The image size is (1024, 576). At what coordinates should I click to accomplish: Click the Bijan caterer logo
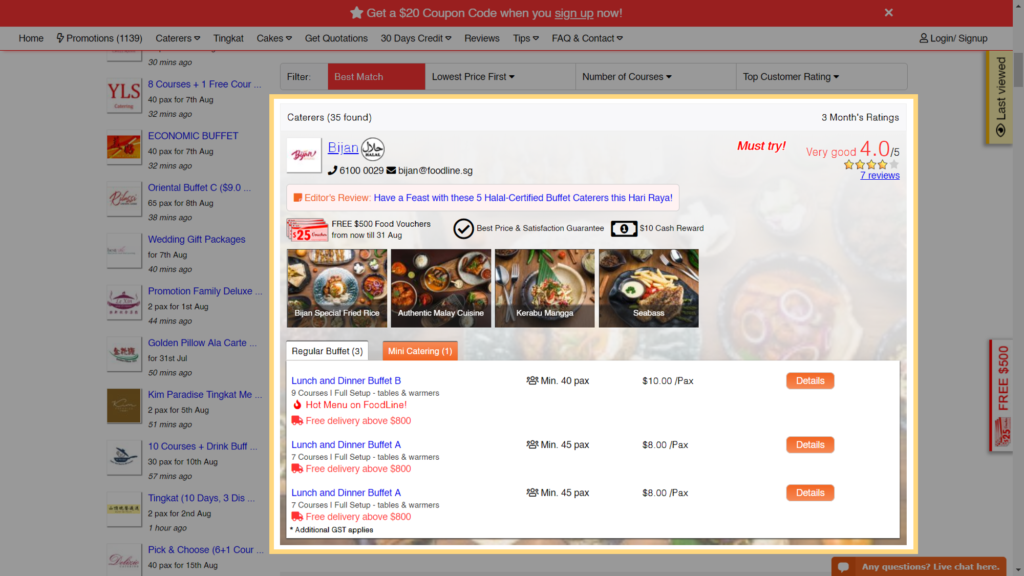[x=304, y=155]
